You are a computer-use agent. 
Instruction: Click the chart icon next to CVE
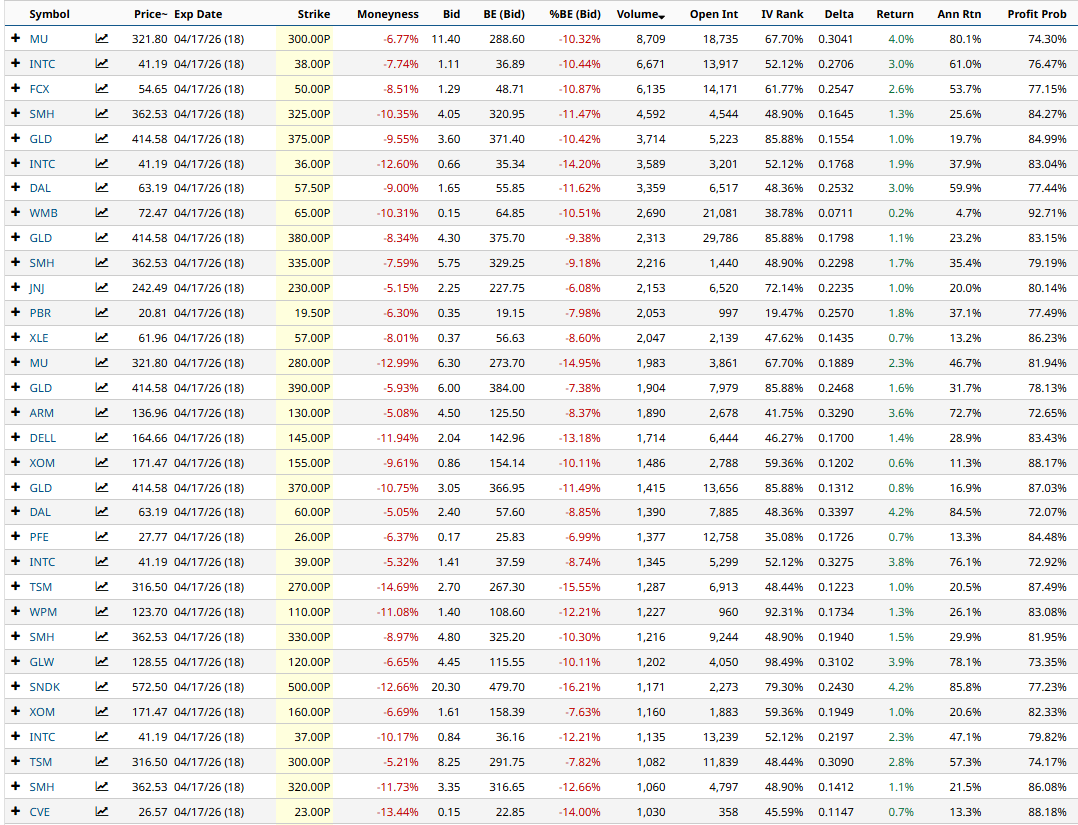pos(102,812)
